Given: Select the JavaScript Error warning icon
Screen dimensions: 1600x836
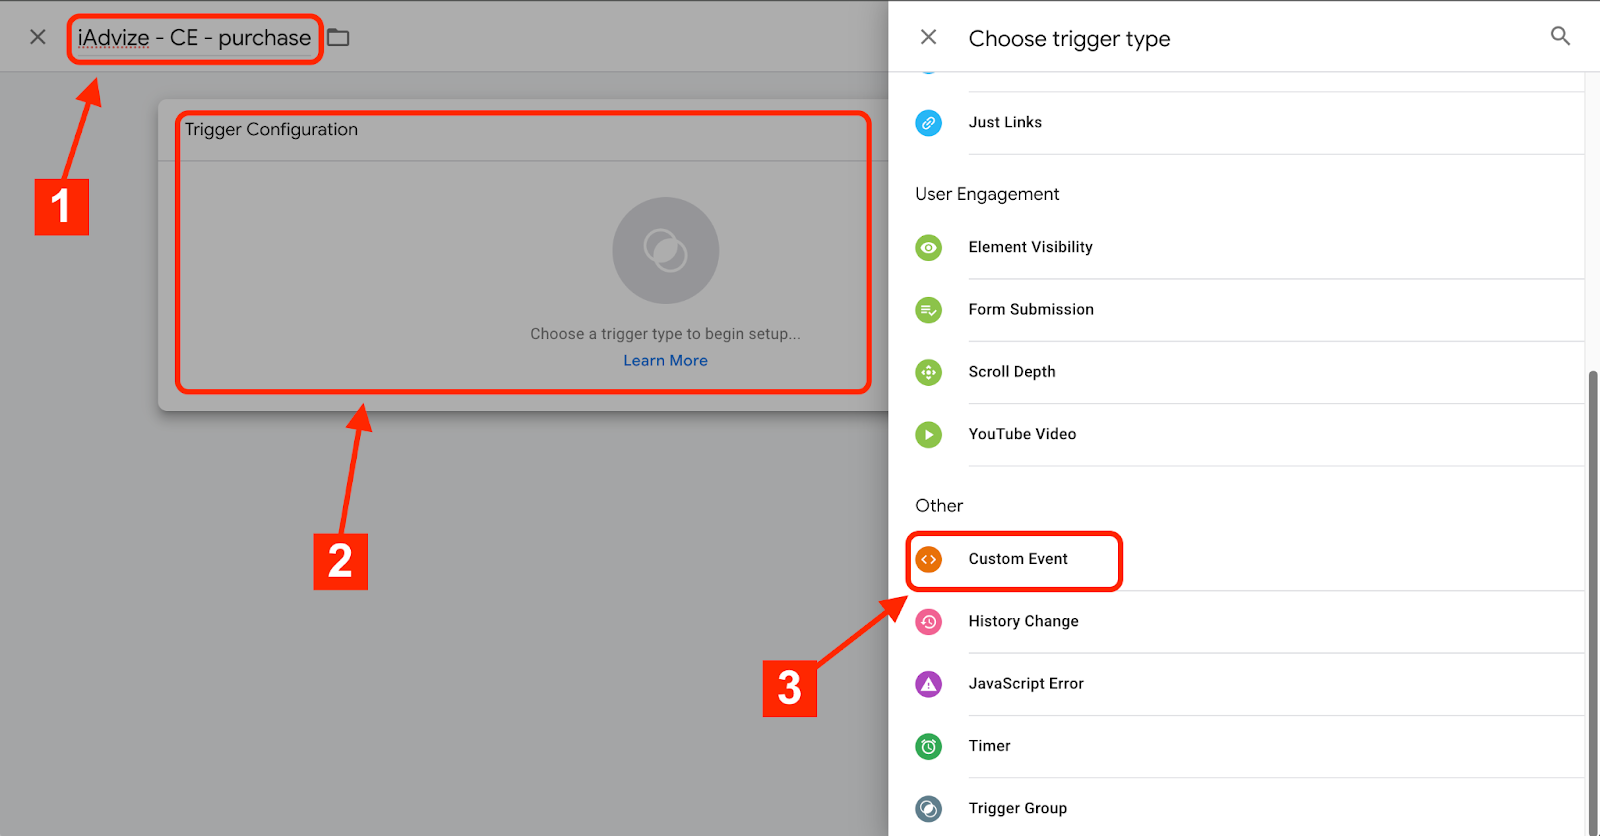Looking at the screenshot, I should tap(928, 684).
